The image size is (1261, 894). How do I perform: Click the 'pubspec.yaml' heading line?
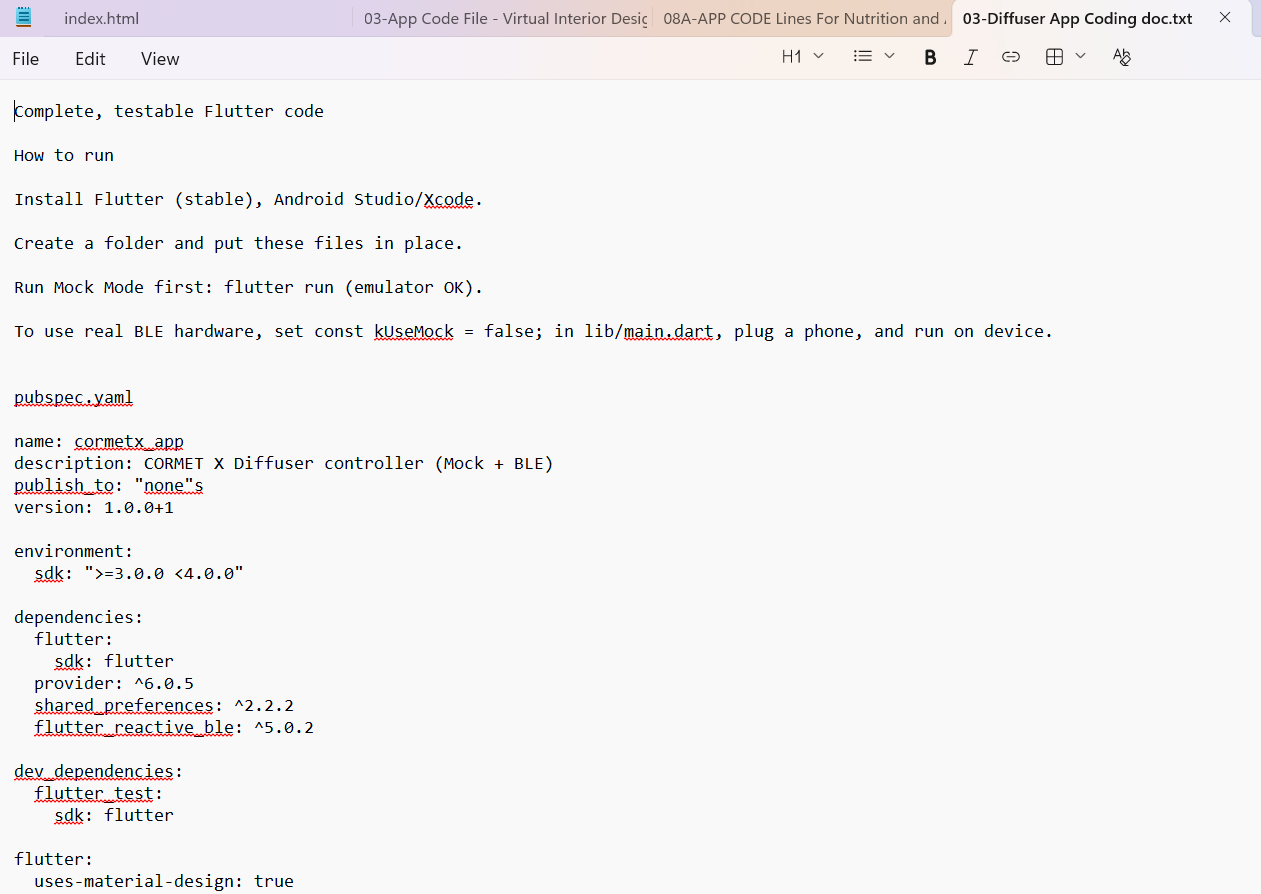coord(74,397)
